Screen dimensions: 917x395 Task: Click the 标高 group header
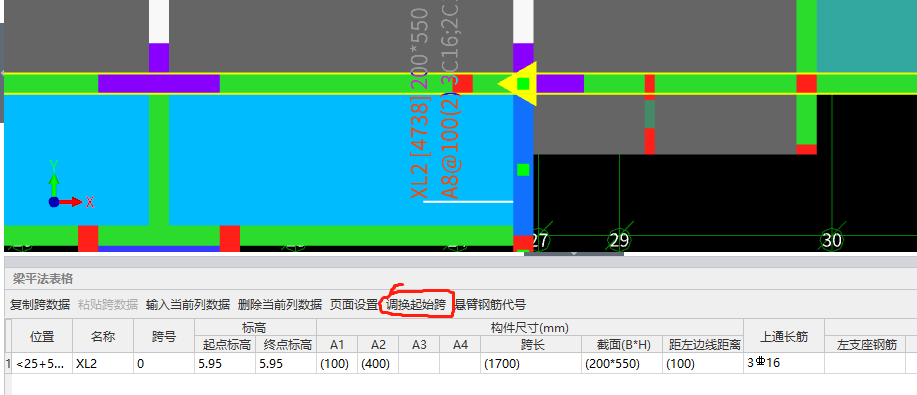pyautogui.click(x=256, y=328)
